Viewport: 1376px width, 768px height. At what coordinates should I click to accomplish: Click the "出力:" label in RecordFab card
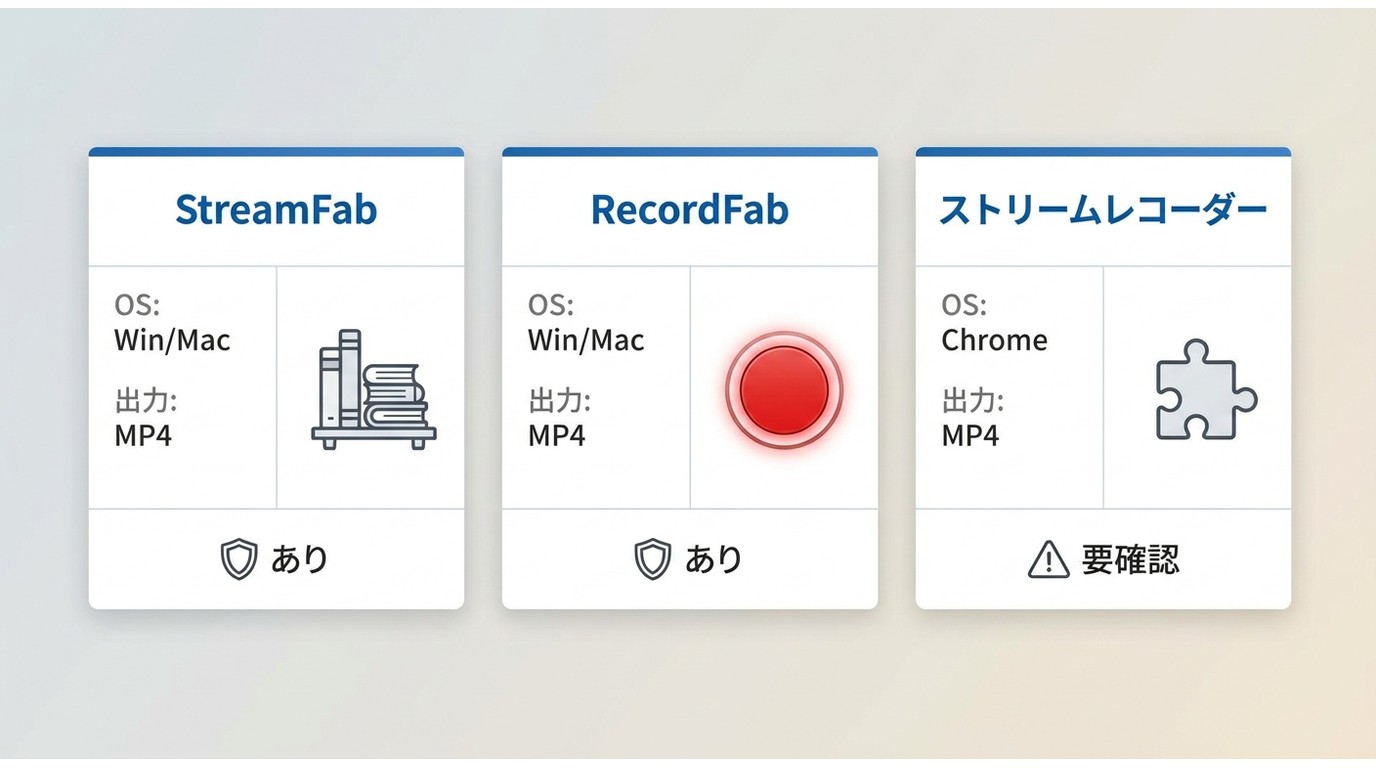[x=559, y=402]
